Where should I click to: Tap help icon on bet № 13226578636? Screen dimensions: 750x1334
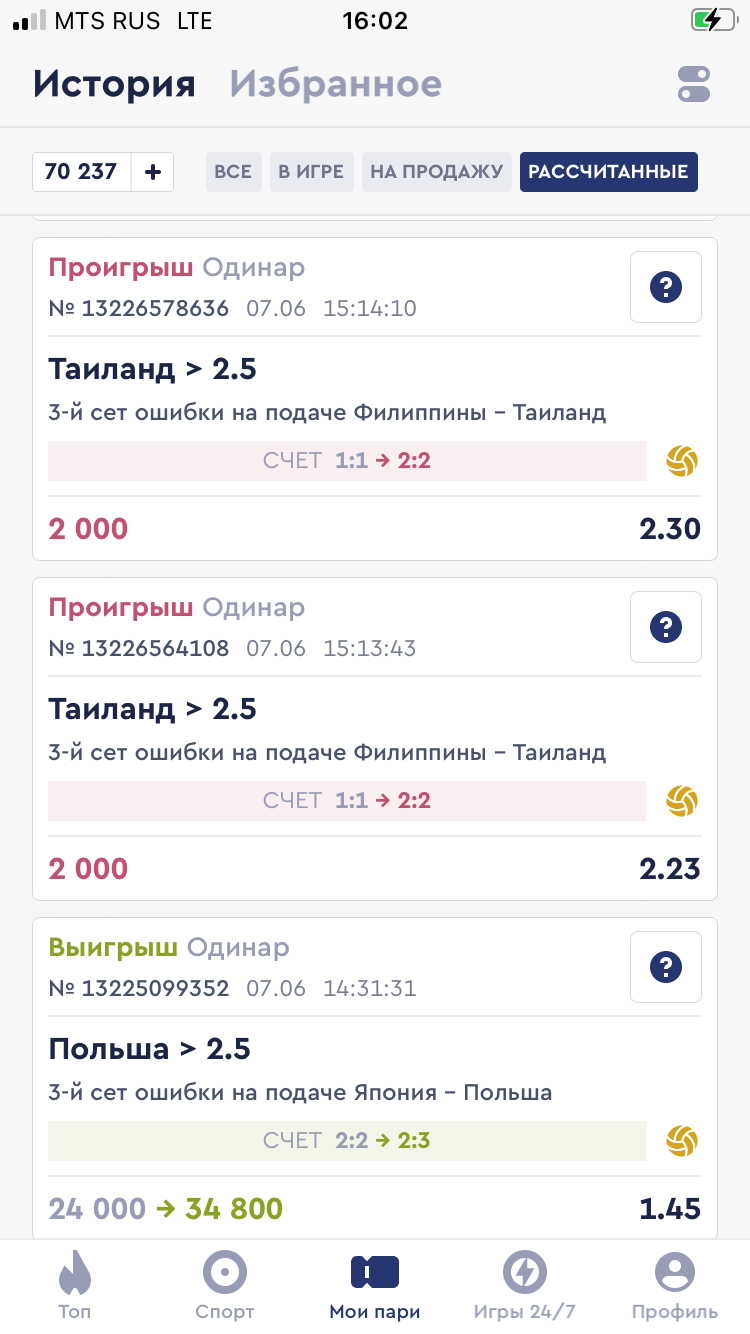point(666,287)
